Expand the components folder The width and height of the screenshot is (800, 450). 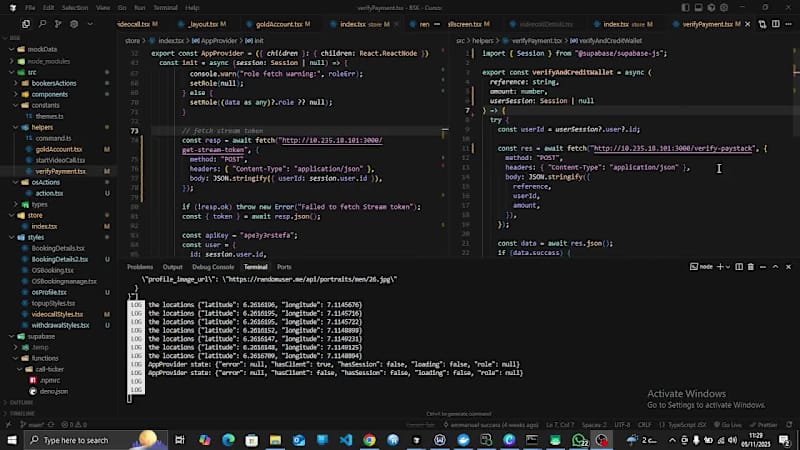49,94
